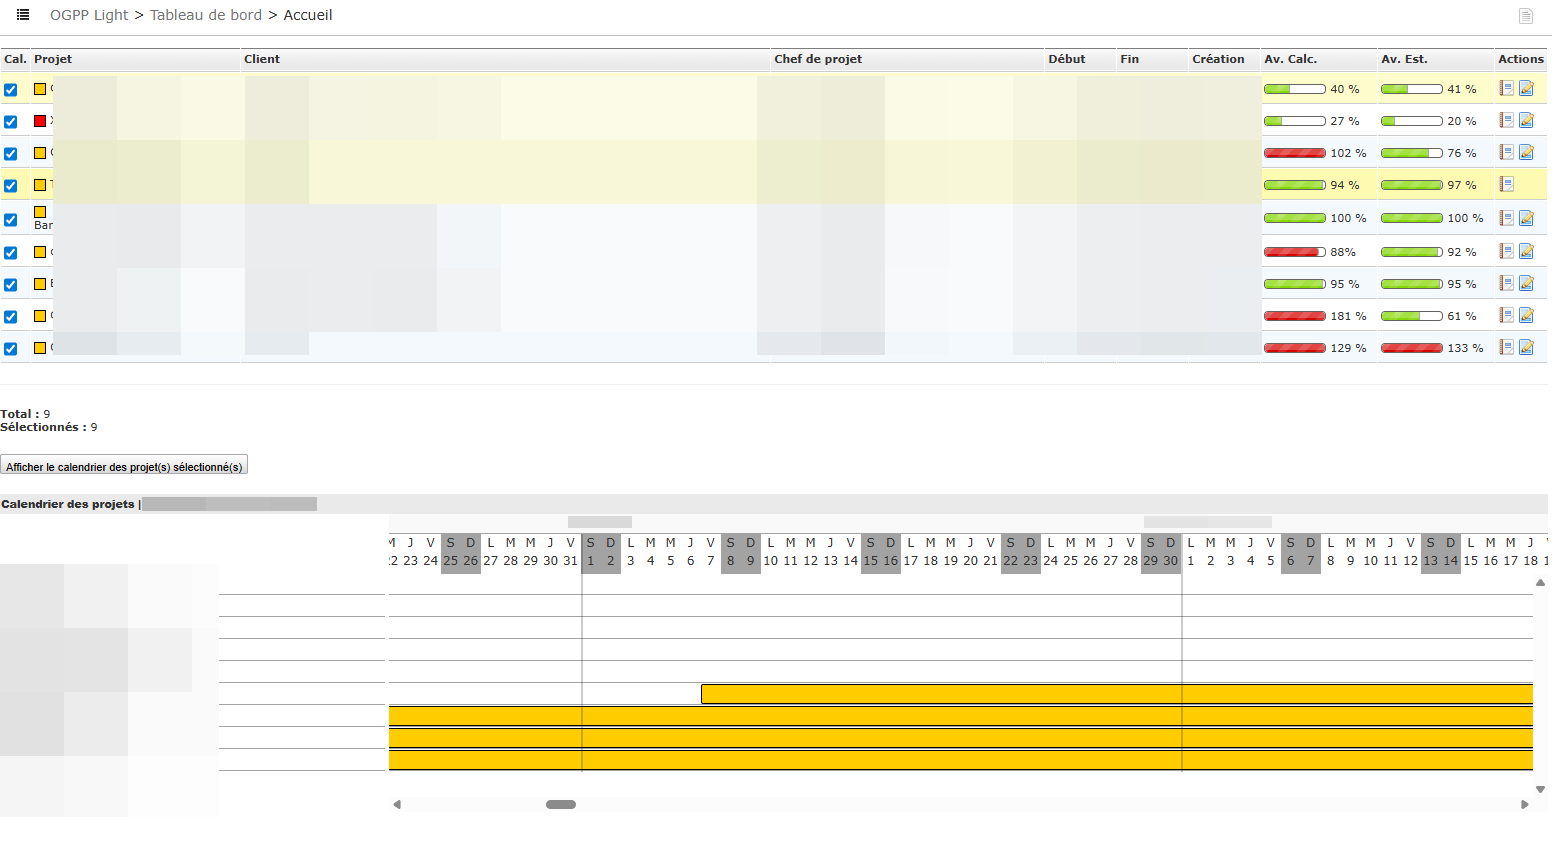This screenshot has height=865, width=1552.
Task: Open the document icon in the top-right corner
Action: coord(1526,16)
